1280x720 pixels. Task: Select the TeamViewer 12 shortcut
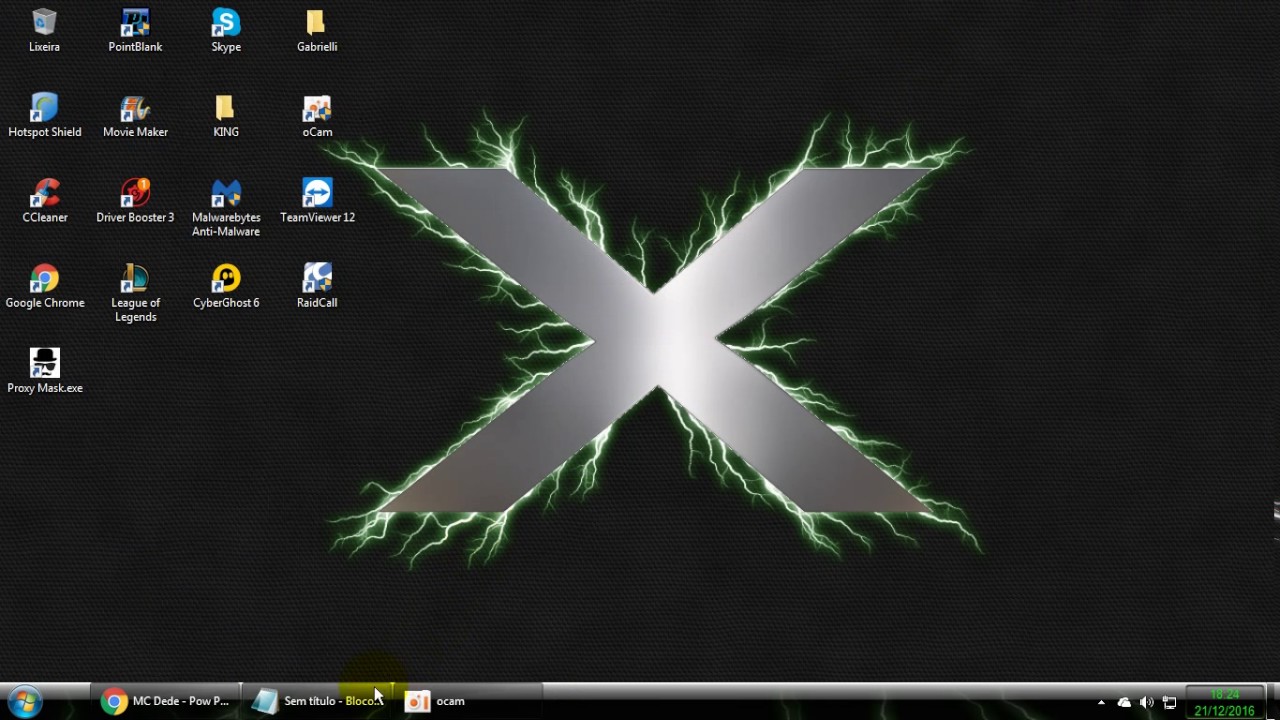point(317,201)
